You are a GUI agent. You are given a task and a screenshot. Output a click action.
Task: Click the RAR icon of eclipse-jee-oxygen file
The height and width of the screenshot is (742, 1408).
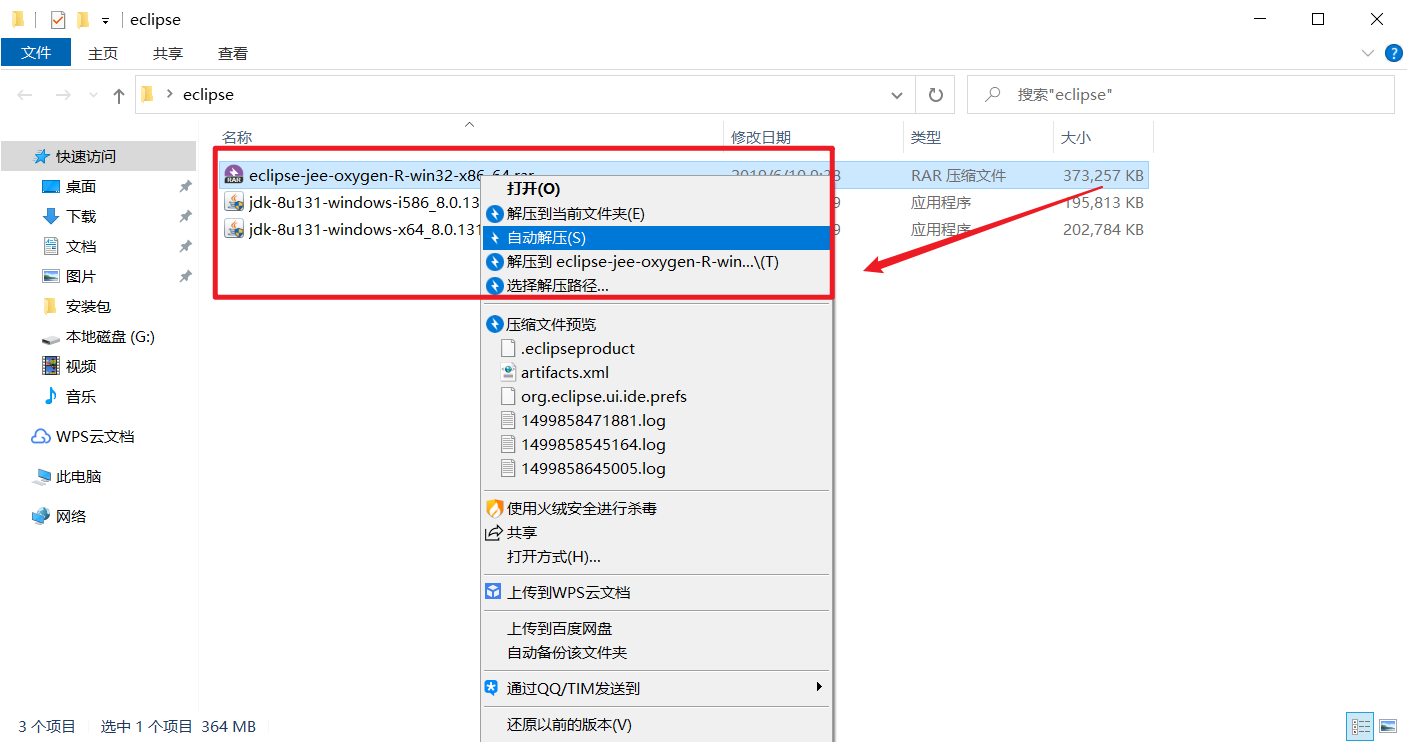234,175
